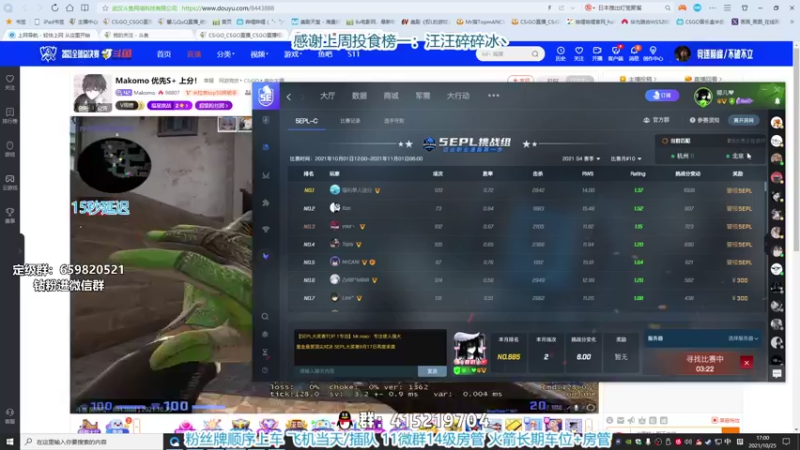800x450 pixels.
Task: Select NO.1 leaderboard player row
Action: tap(527, 190)
